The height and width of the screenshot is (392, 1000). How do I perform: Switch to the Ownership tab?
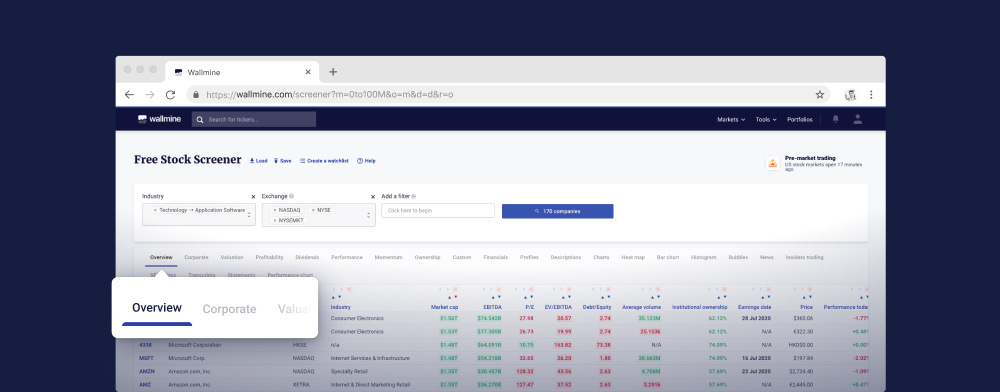[427, 258]
